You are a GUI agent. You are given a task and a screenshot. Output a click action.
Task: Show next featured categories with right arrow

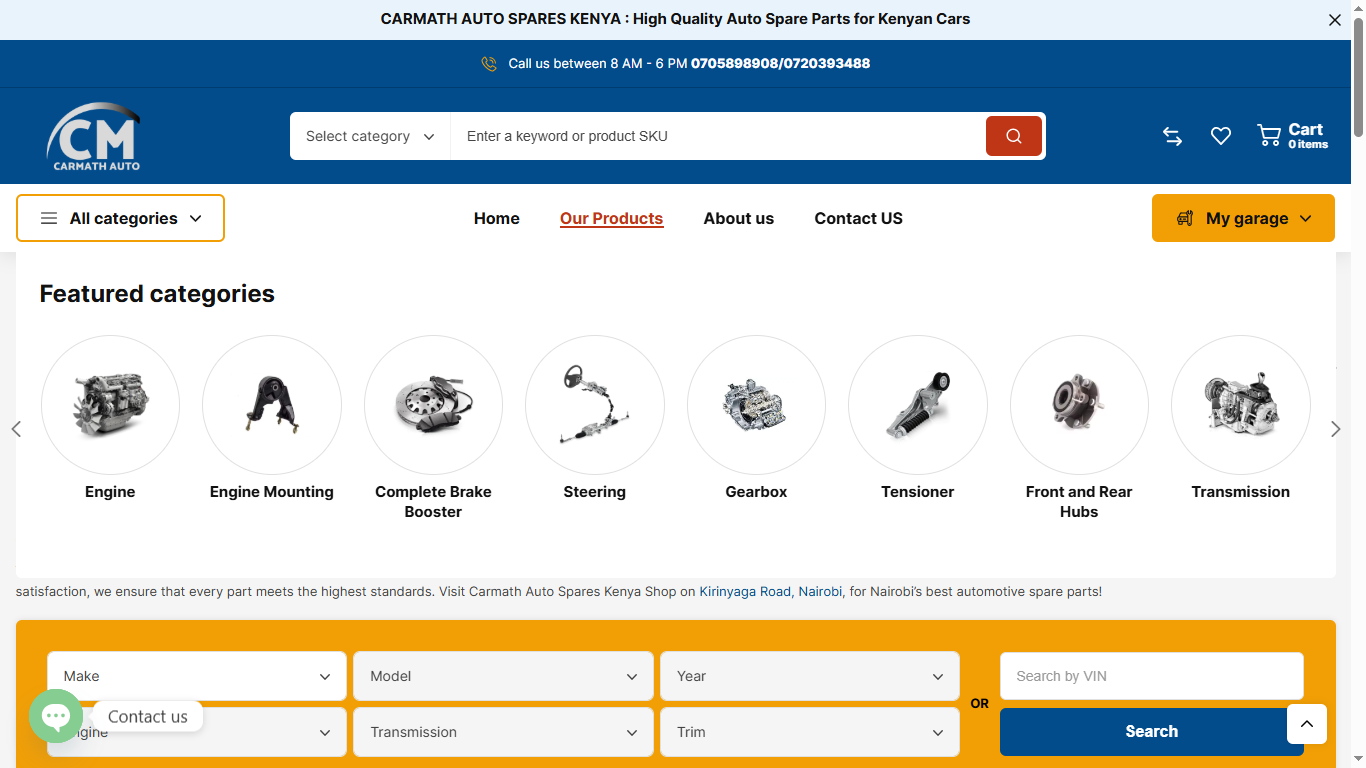tap(1335, 429)
